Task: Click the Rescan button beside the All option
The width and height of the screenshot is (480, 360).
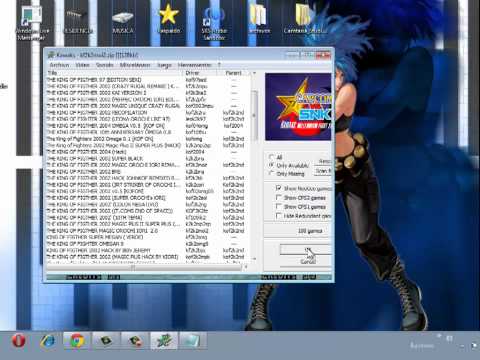Action: point(323,161)
